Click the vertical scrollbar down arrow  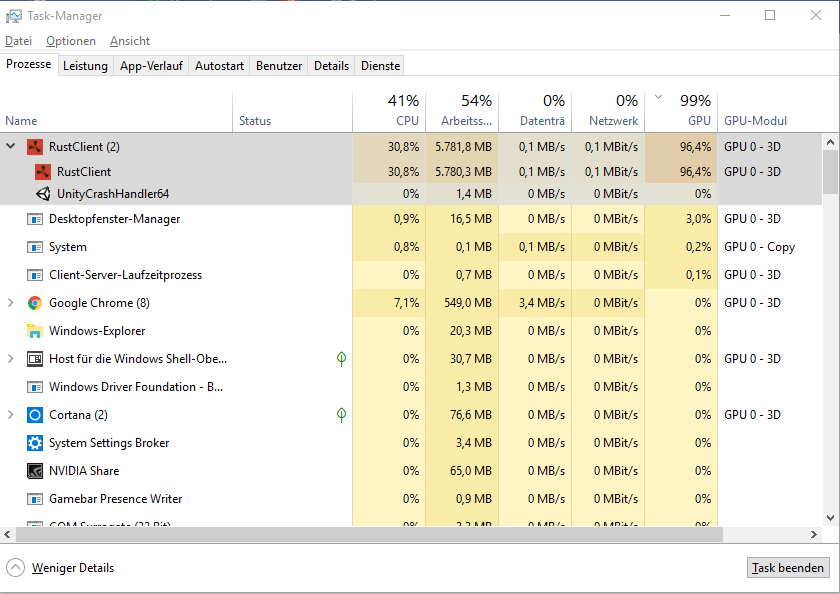click(x=830, y=518)
